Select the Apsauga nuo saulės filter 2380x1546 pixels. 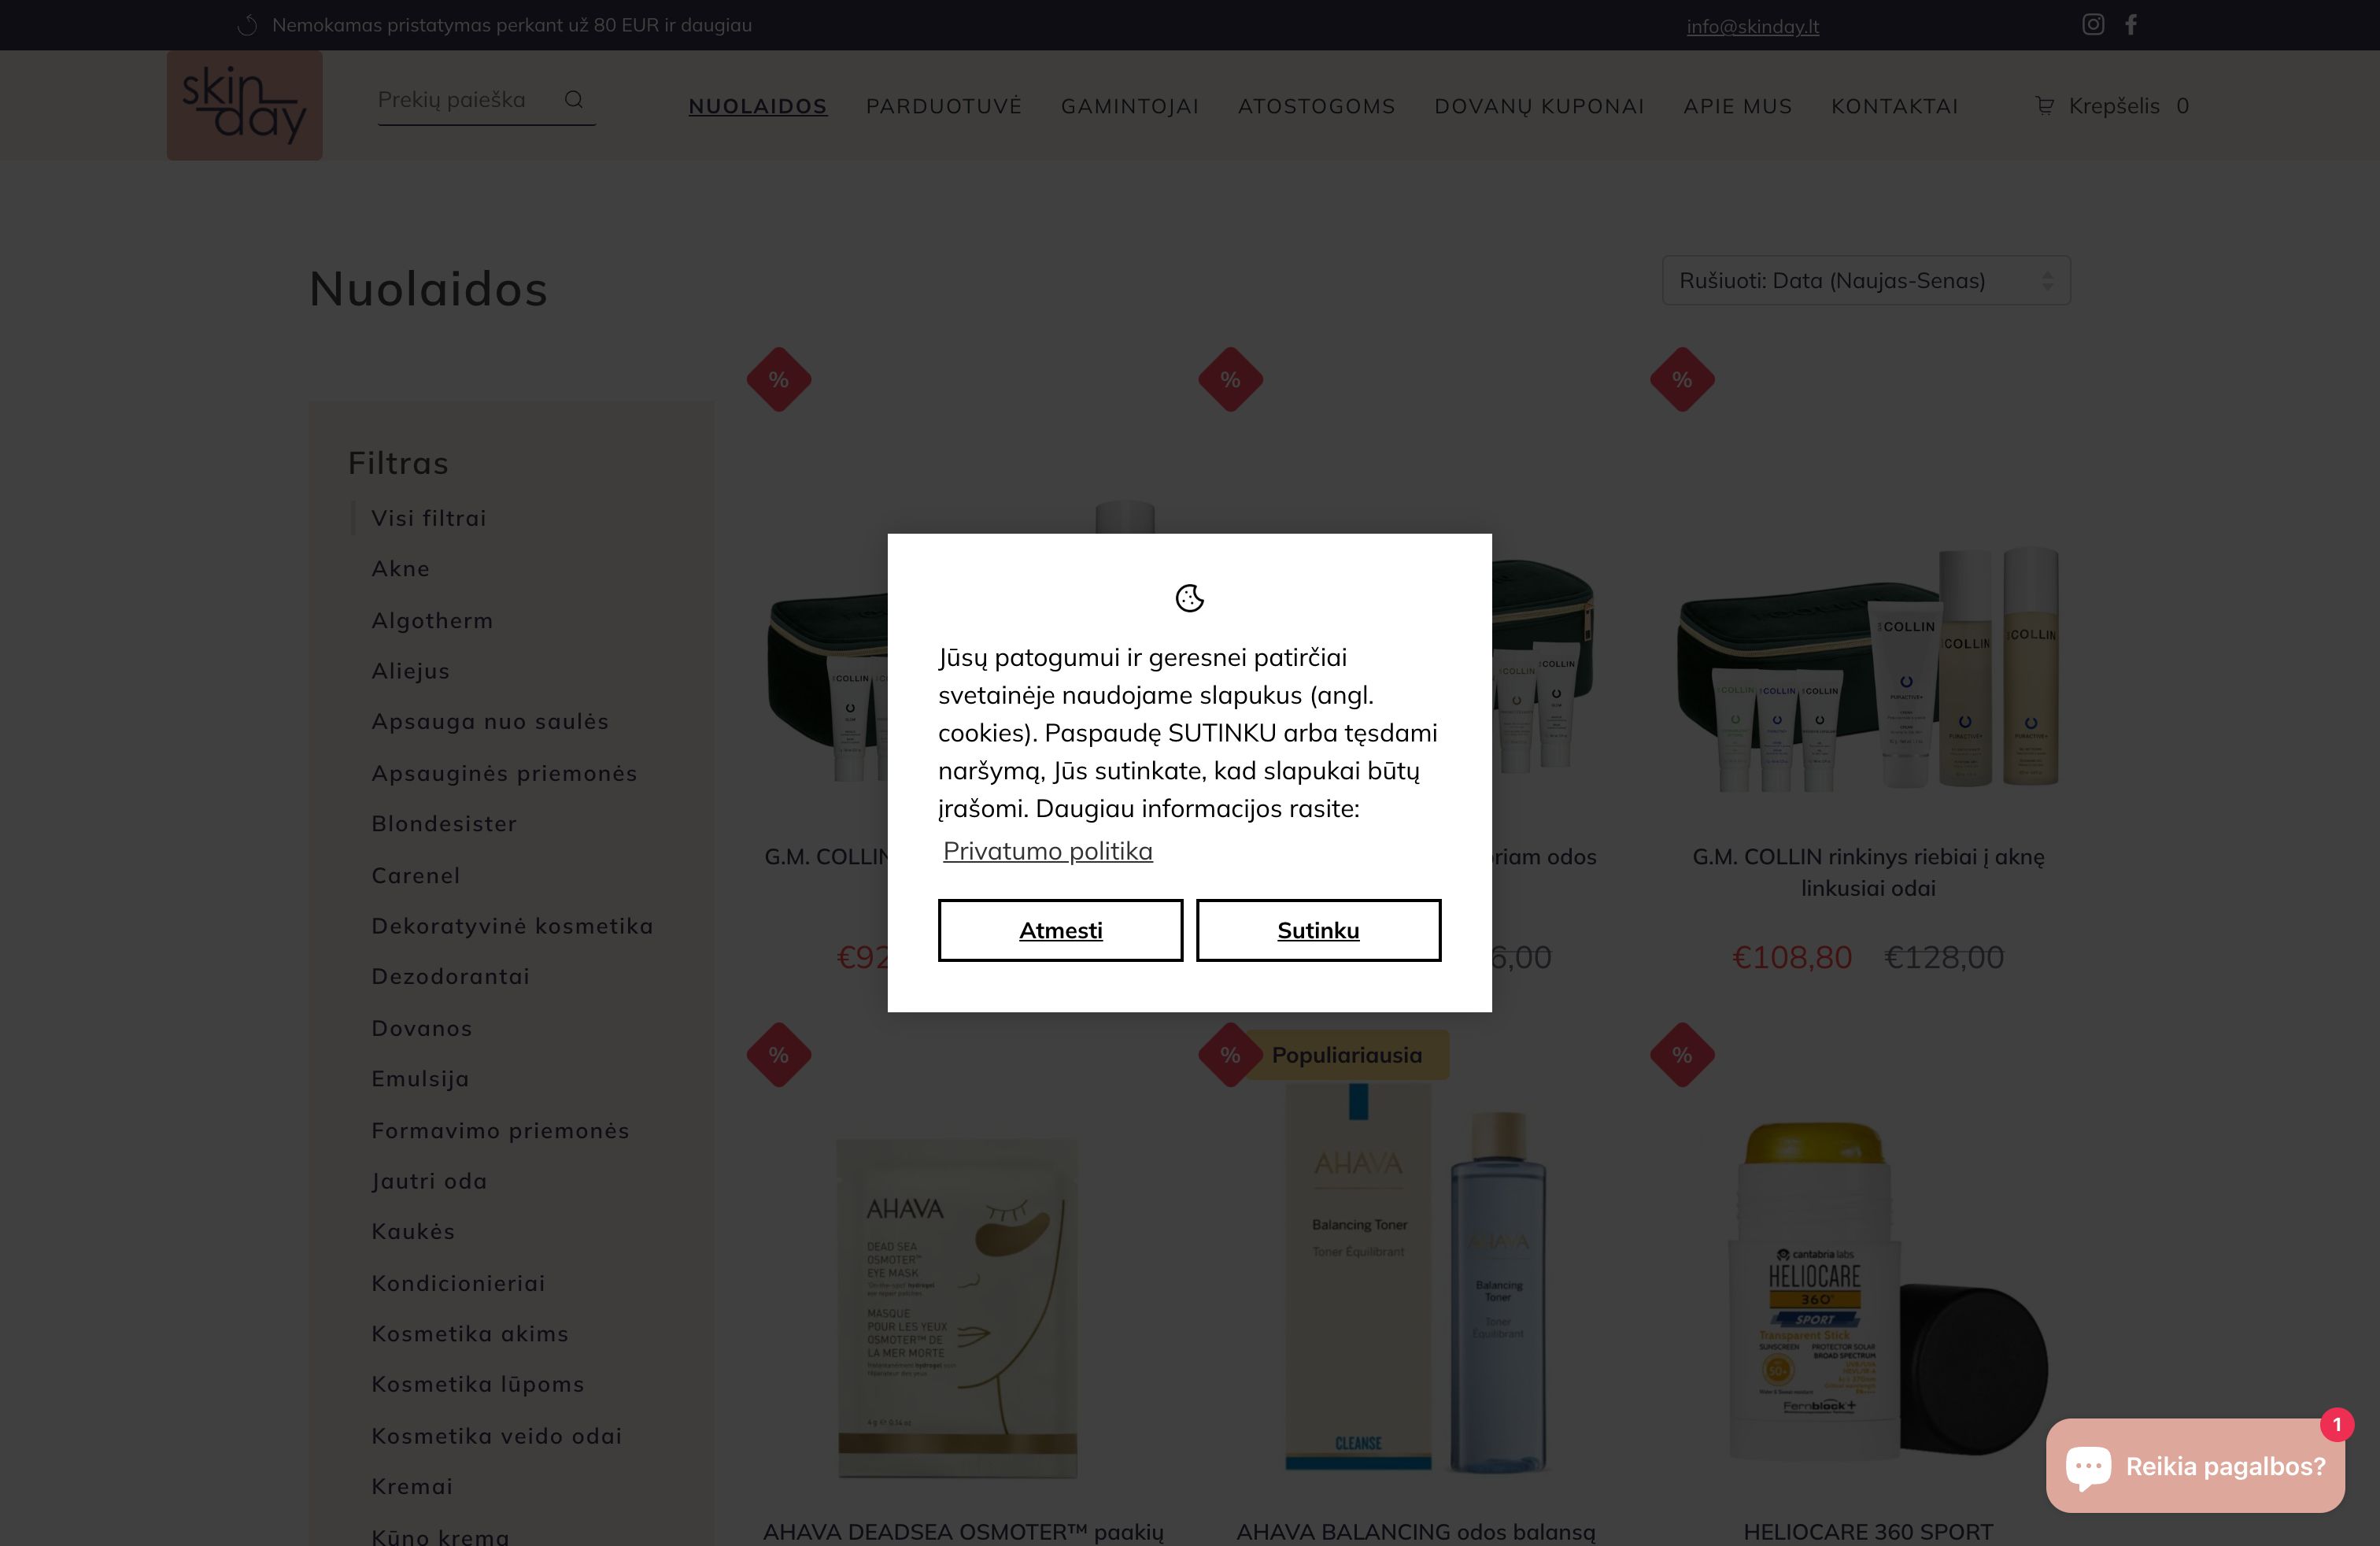tap(490, 721)
